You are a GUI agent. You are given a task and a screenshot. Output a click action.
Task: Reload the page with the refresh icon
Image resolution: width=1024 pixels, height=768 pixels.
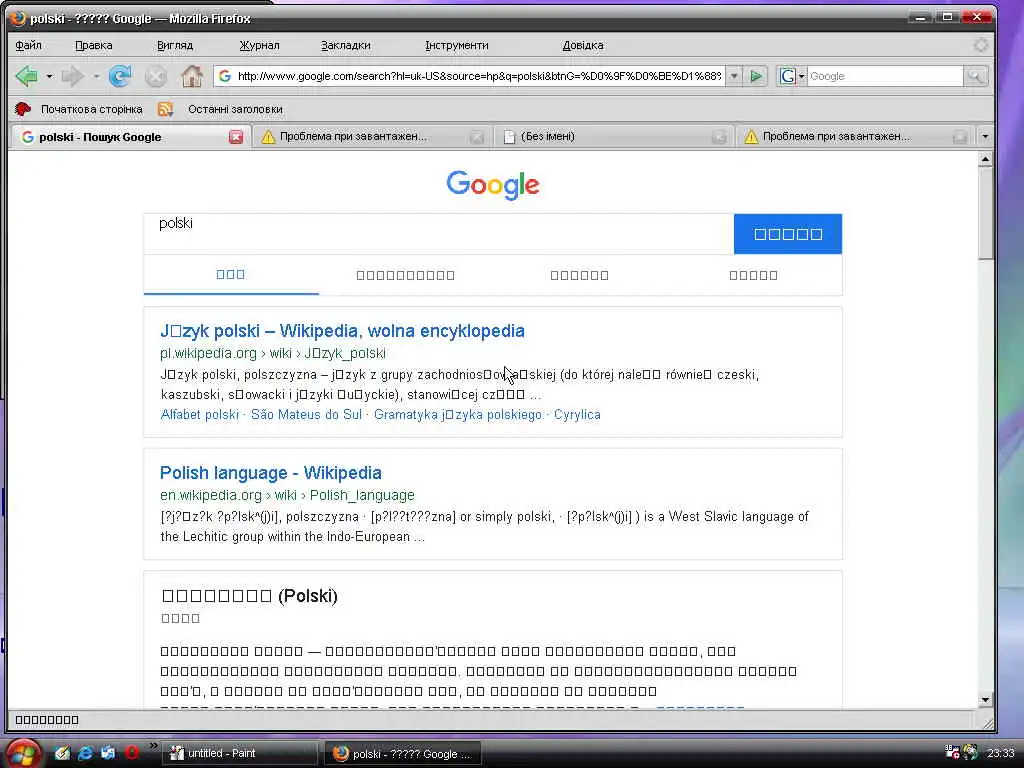[x=120, y=76]
